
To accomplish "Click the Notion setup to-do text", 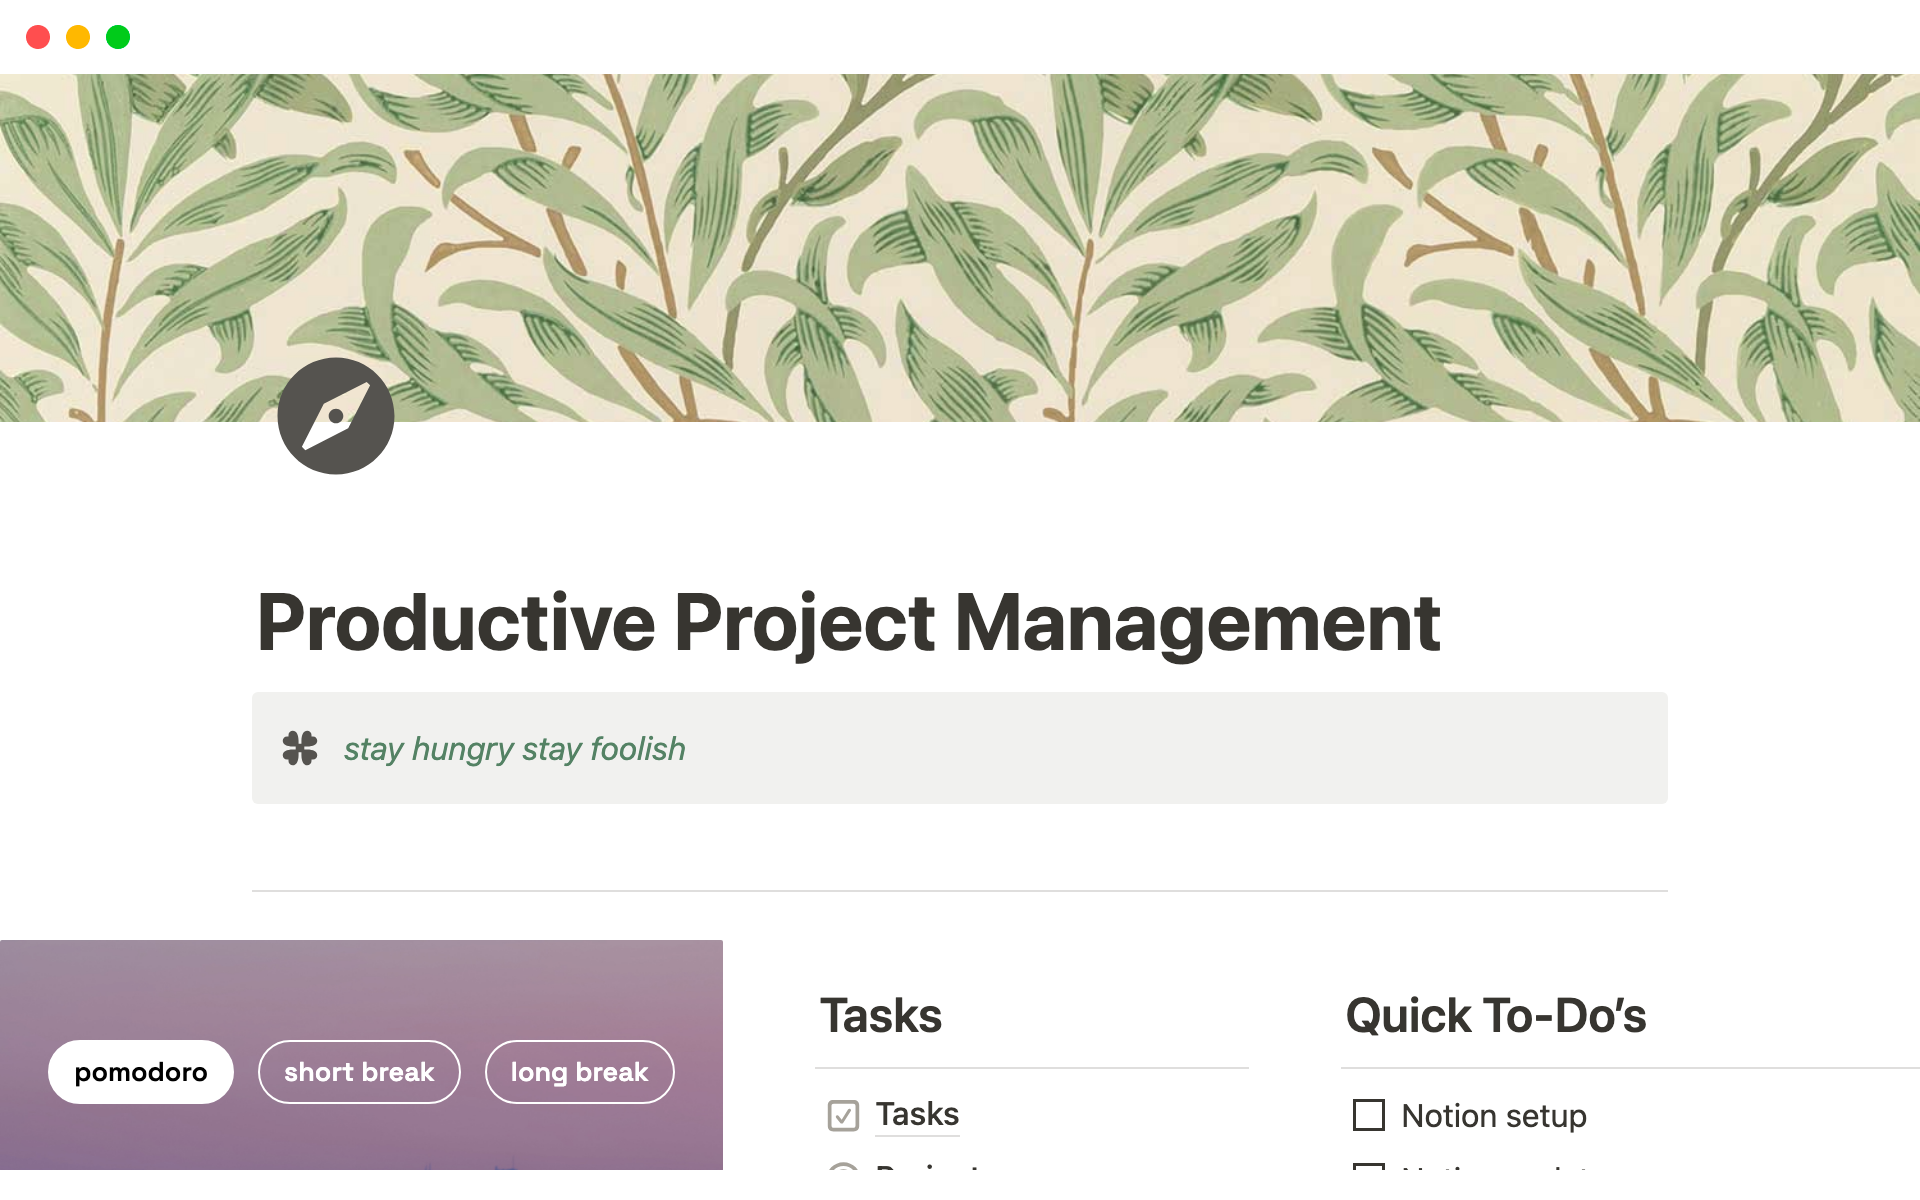I will click(x=1493, y=1116).
